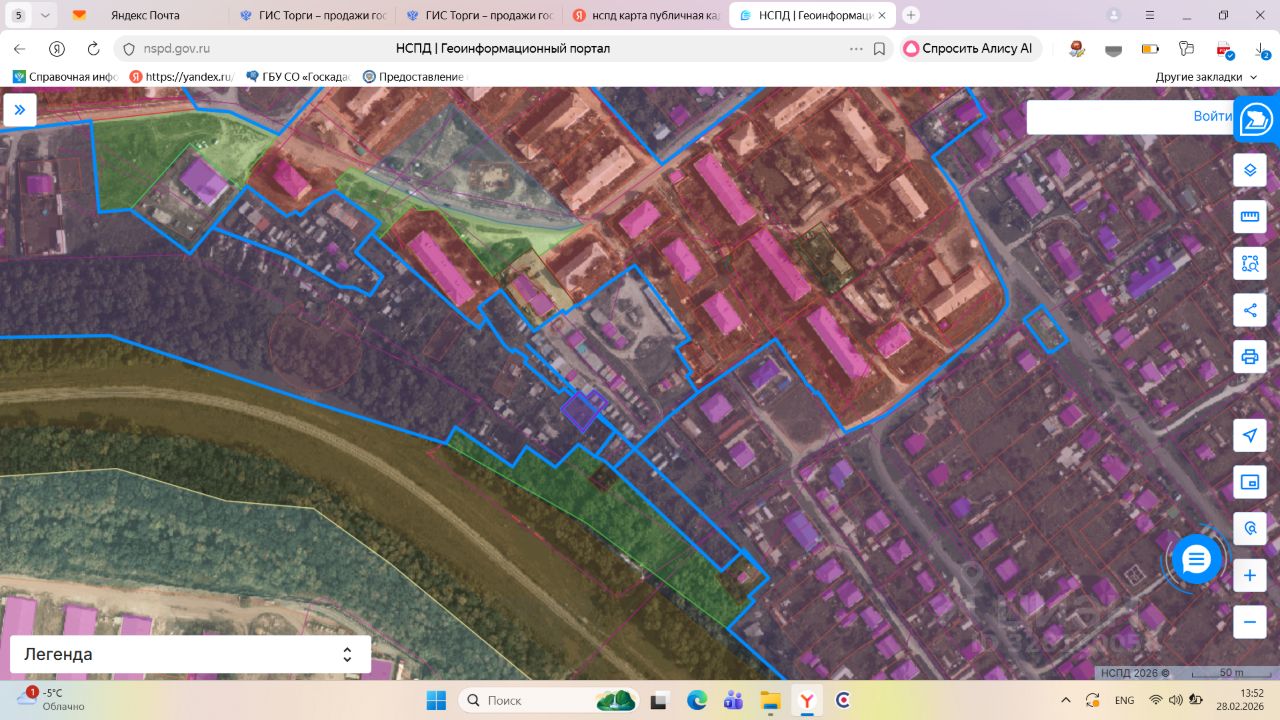
Task: Open the chat assistant bubble
Action: [x=1196, y=559]
